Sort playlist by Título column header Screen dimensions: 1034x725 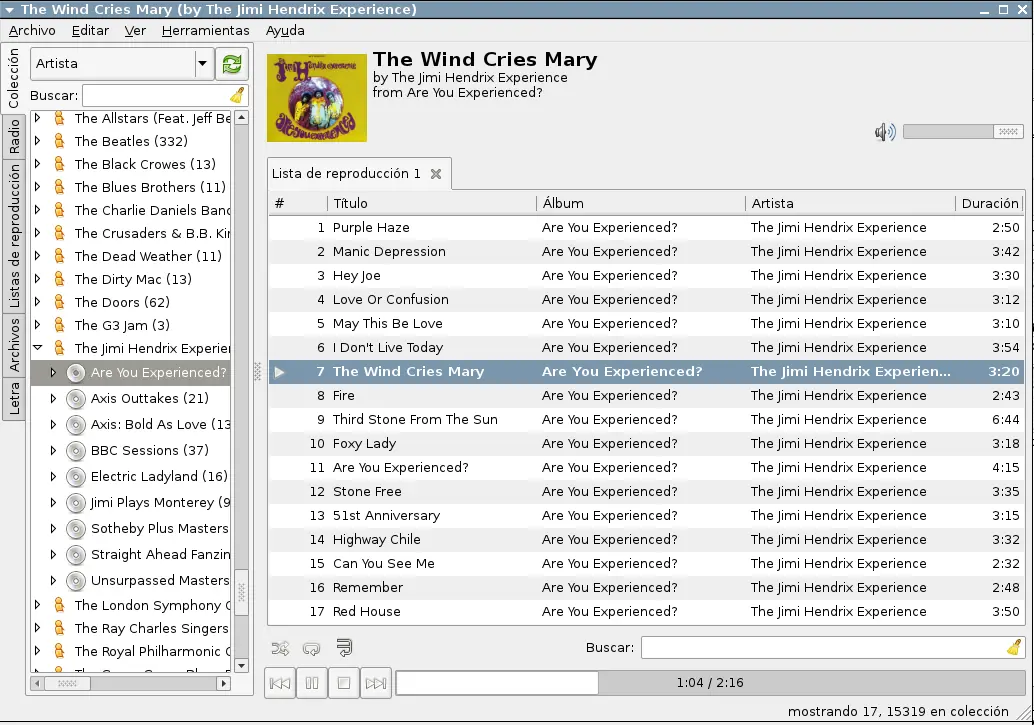(x=432, y=203)
